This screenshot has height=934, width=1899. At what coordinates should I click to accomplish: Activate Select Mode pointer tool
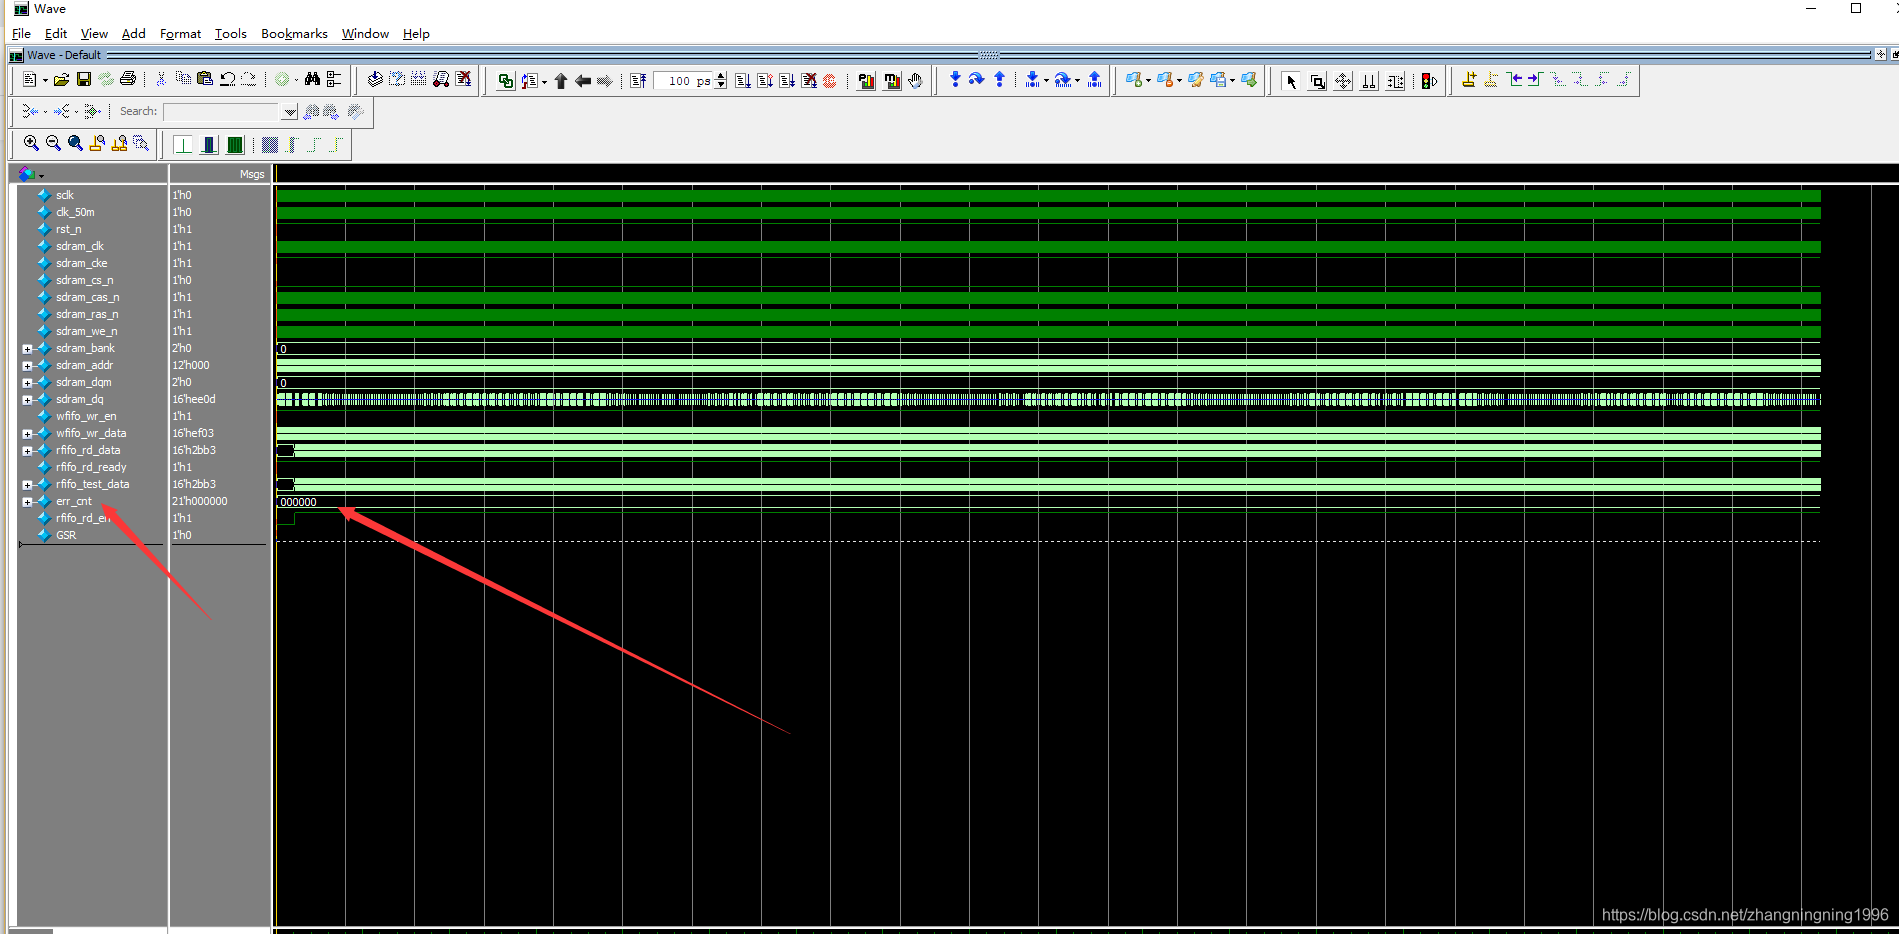1291,81
